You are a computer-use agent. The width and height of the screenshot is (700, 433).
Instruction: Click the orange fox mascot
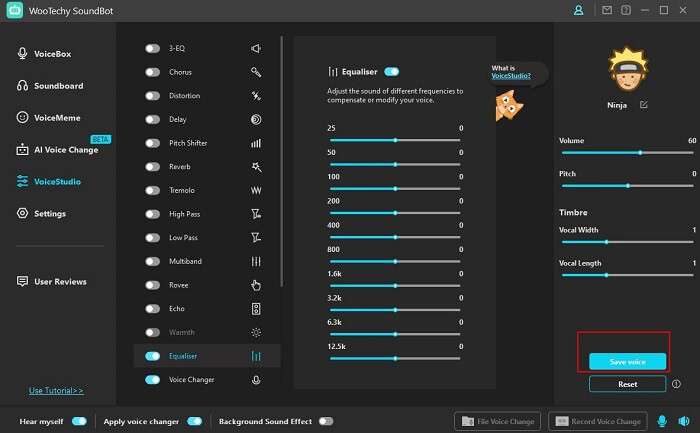(508, 105)
